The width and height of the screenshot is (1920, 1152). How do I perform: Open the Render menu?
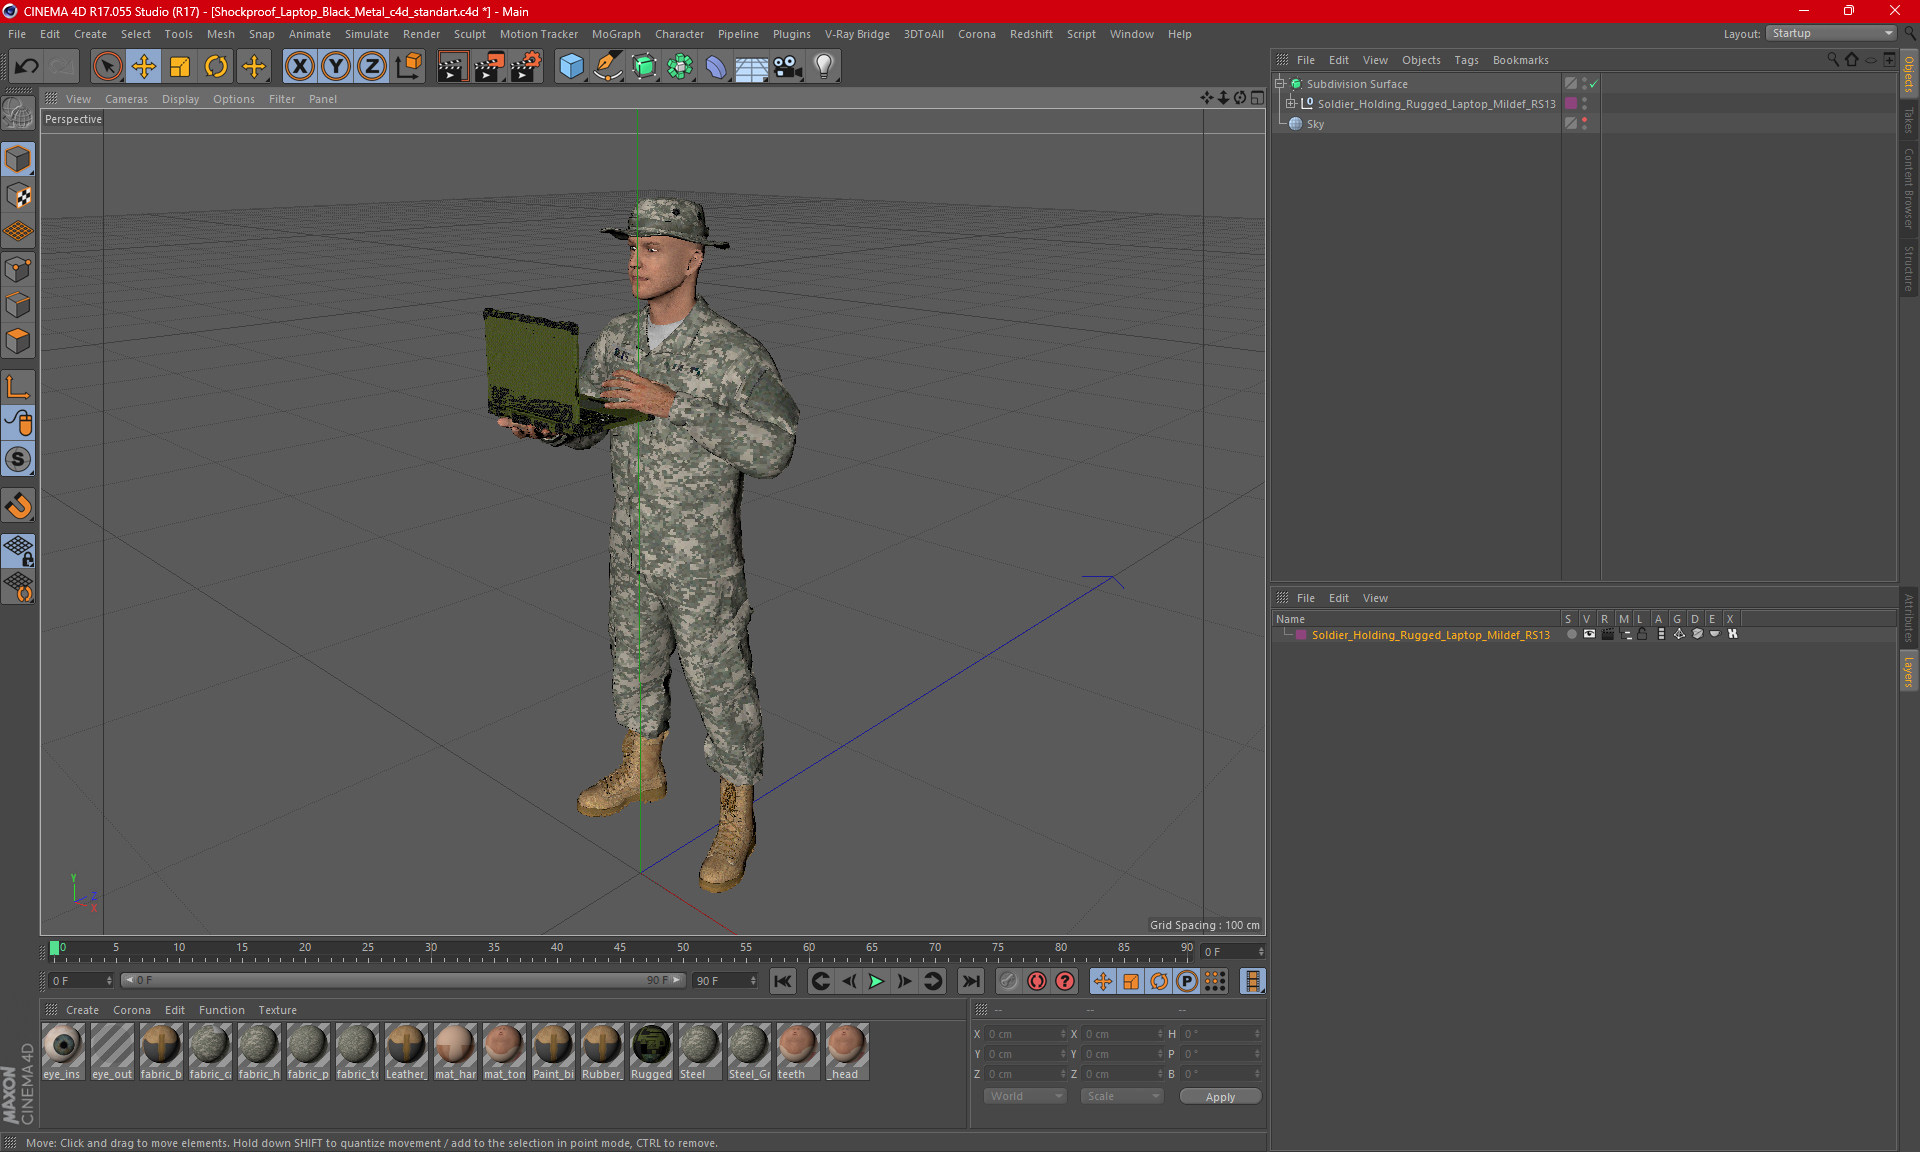coord(421,34)
